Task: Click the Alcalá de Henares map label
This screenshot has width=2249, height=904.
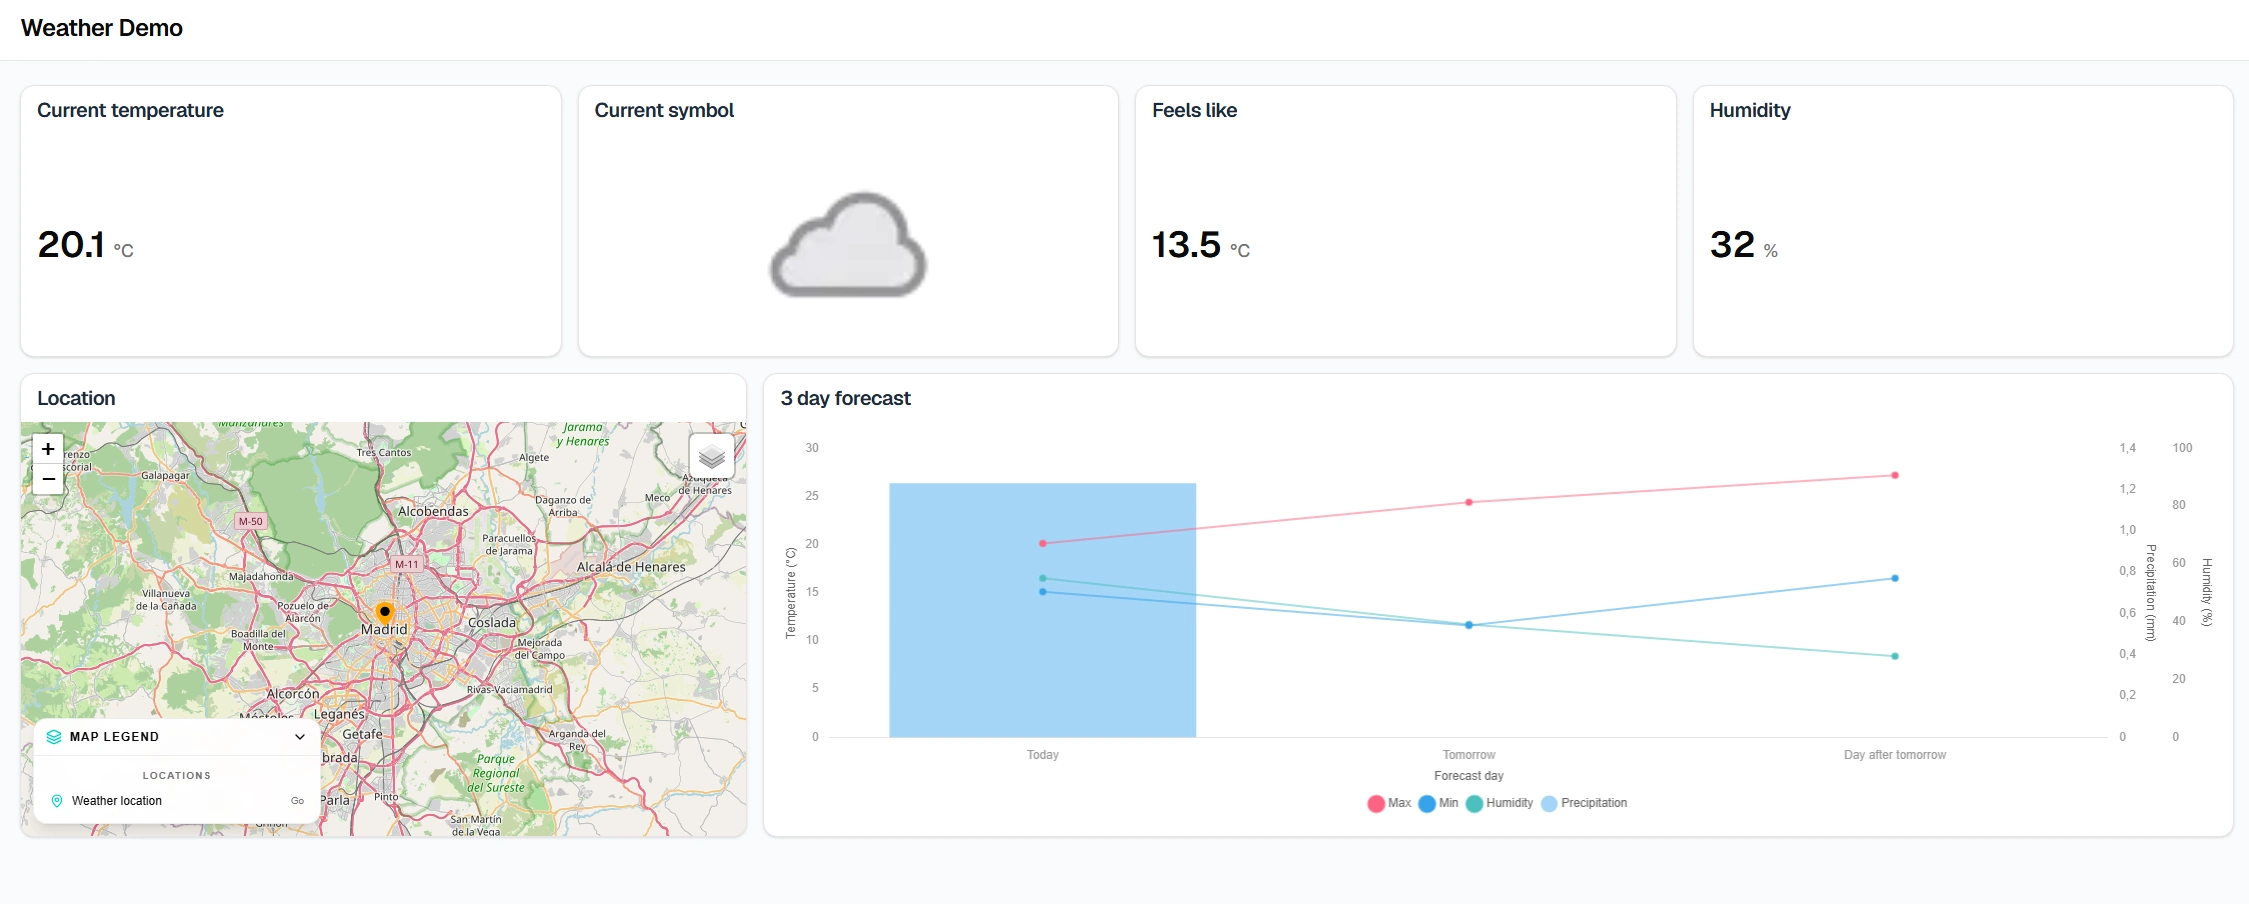Action: point(631,567)
